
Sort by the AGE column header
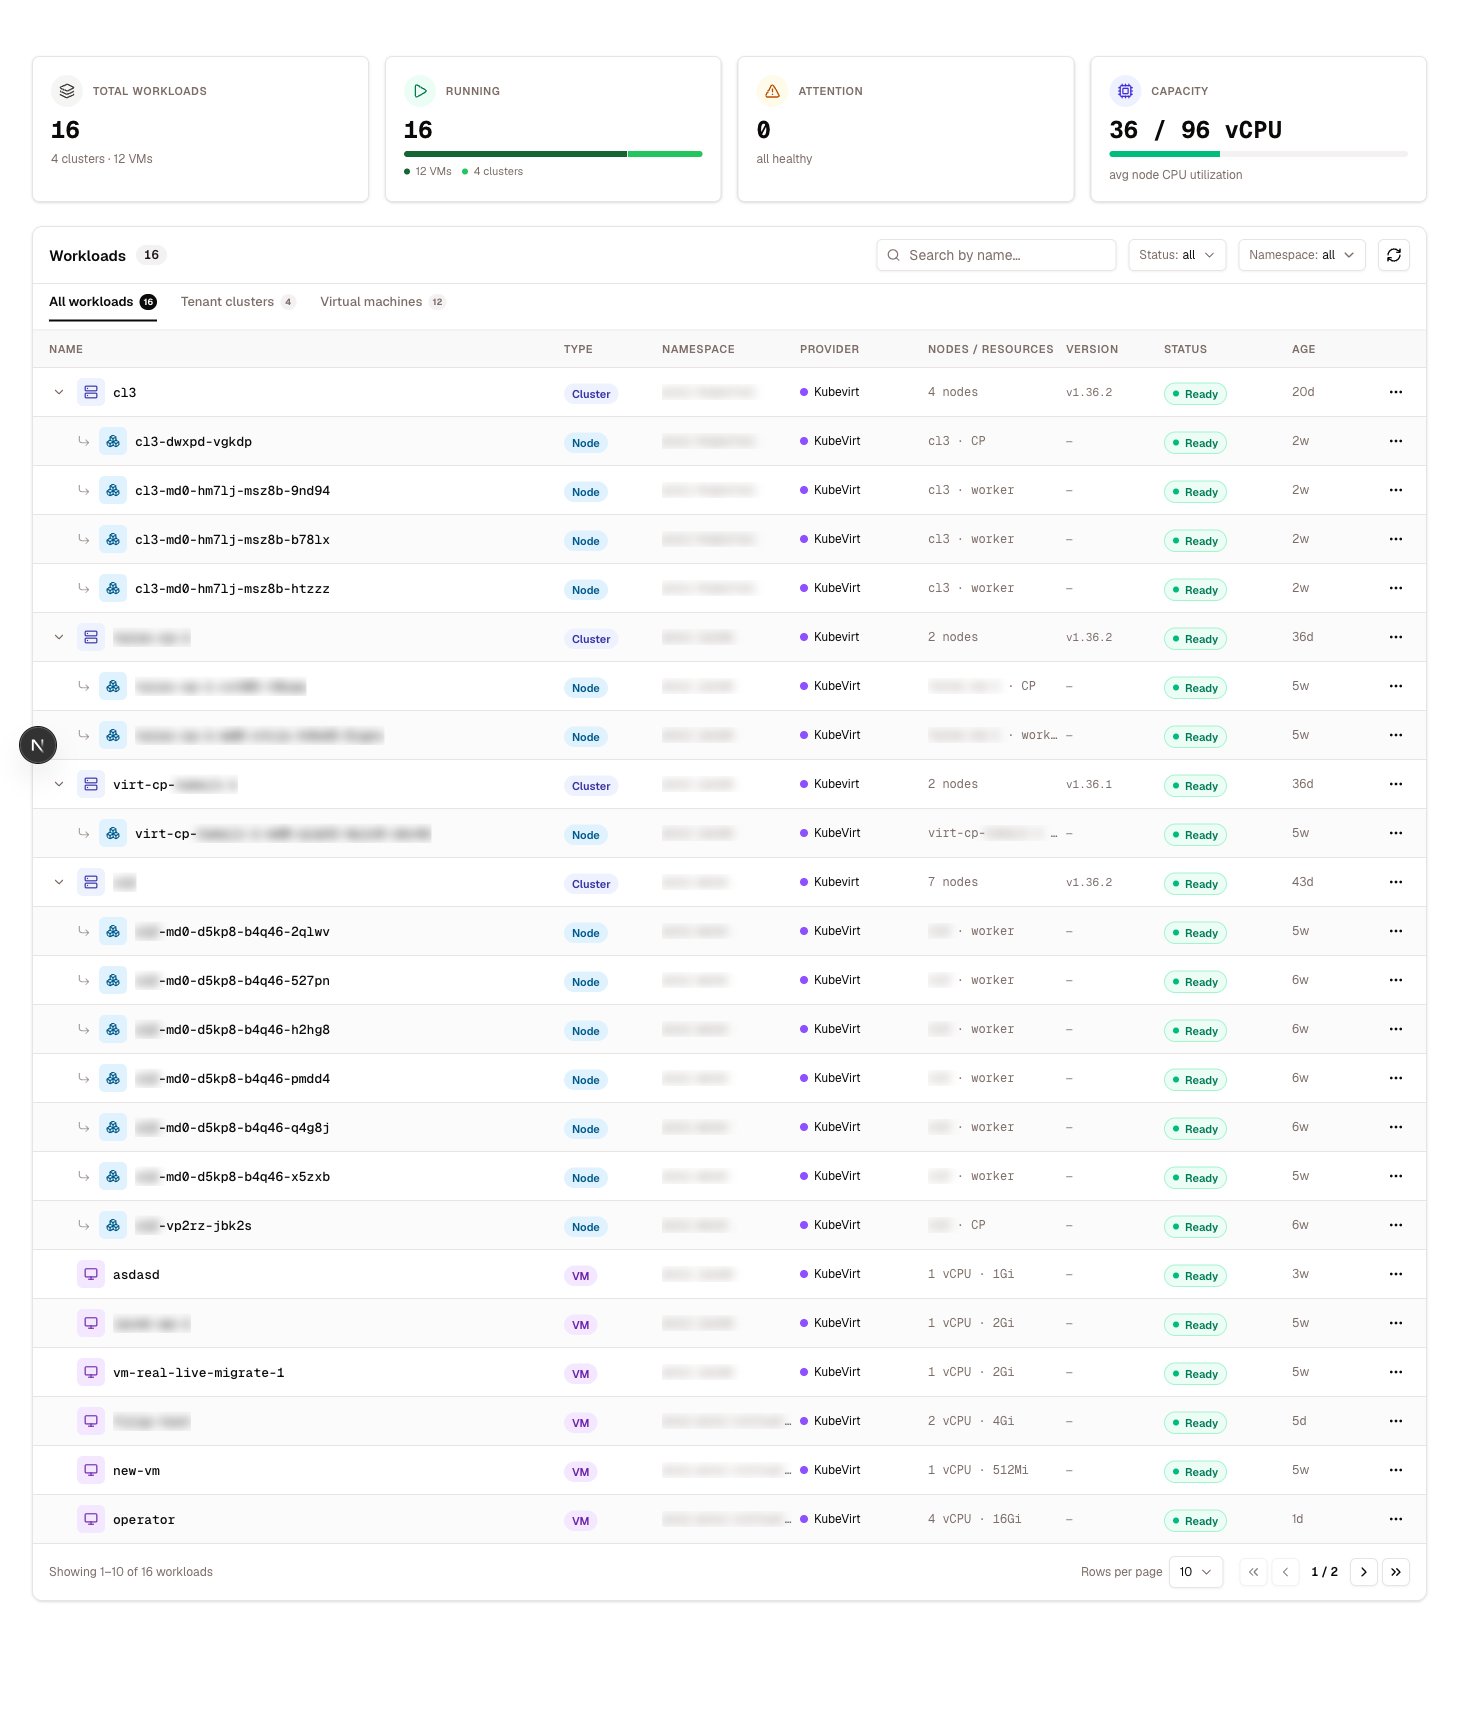click(x=1303, y=349)
